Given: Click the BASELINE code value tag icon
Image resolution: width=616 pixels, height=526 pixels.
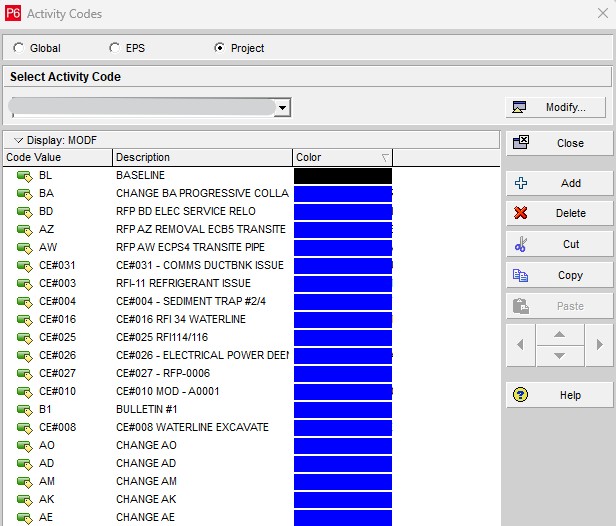Looking at the screenshot, I should 25,176.
